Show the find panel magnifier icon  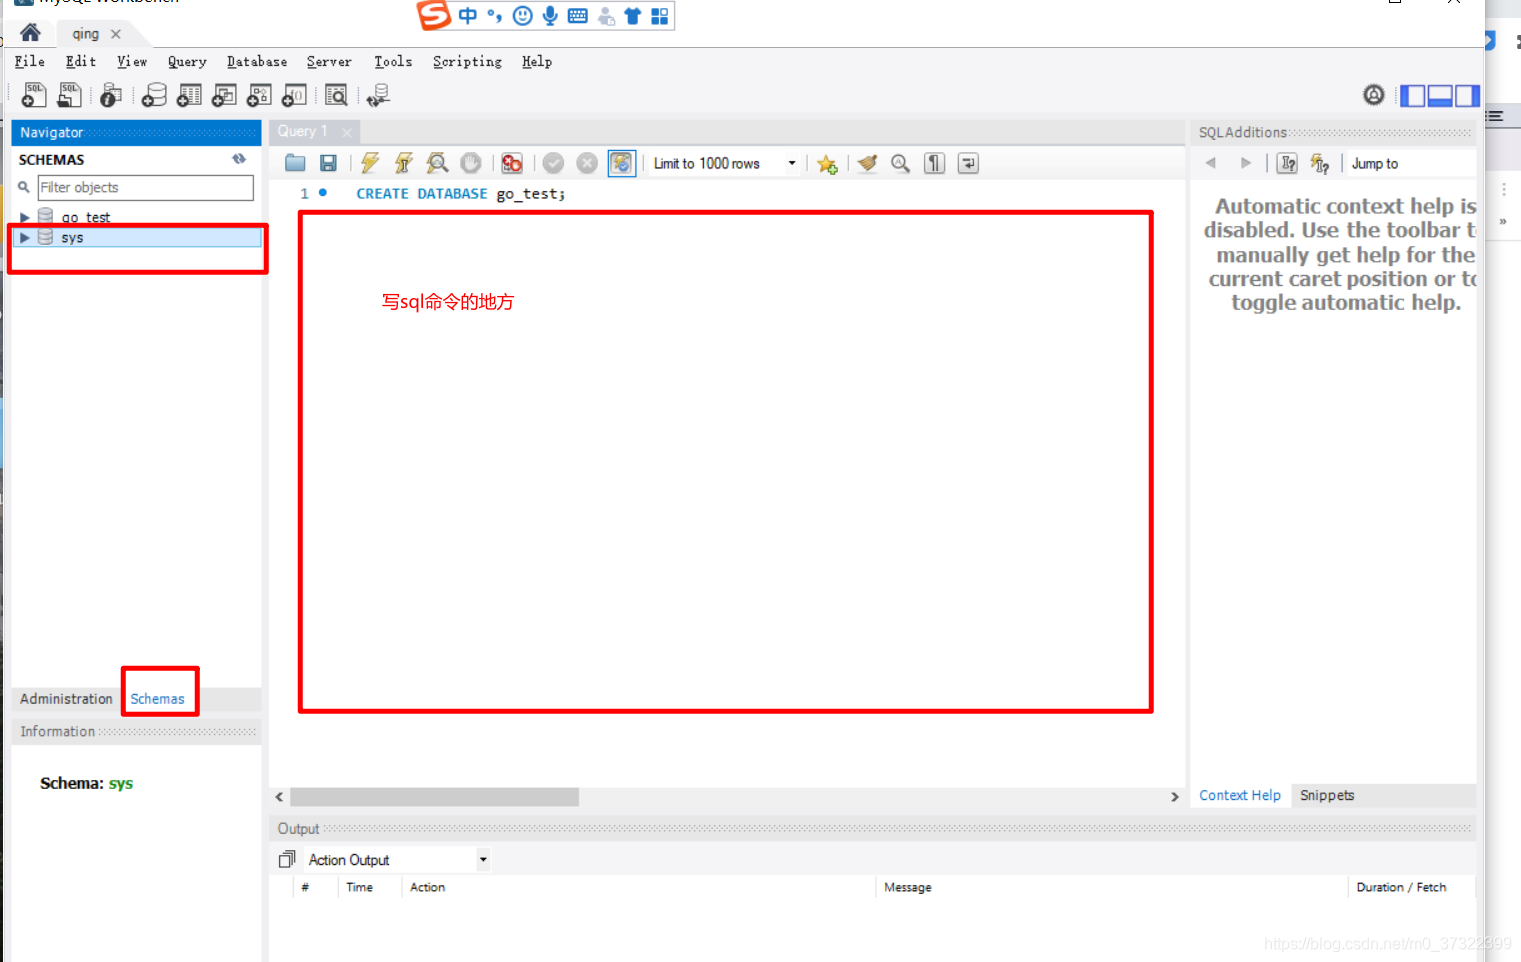click(x=900, y=163)
